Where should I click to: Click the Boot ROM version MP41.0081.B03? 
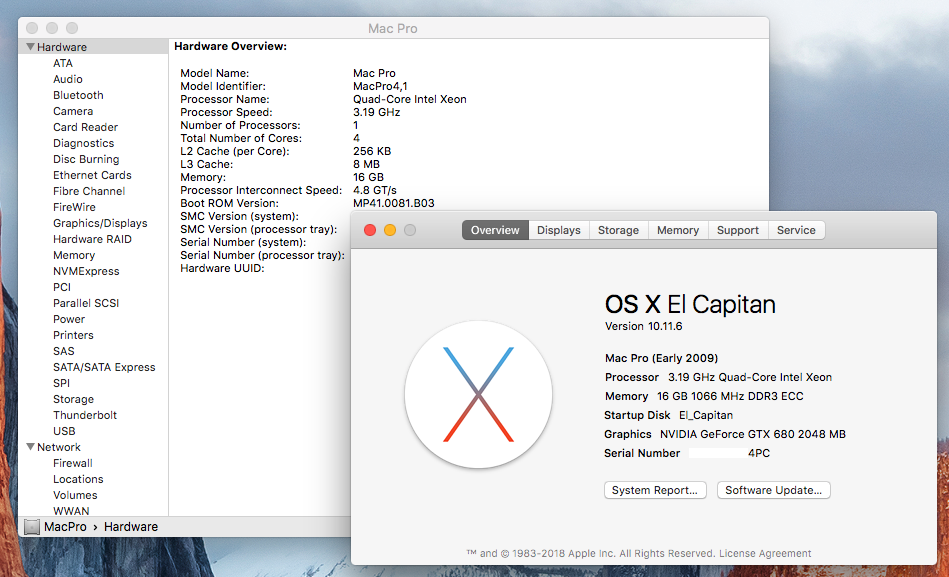pos(393,203)
